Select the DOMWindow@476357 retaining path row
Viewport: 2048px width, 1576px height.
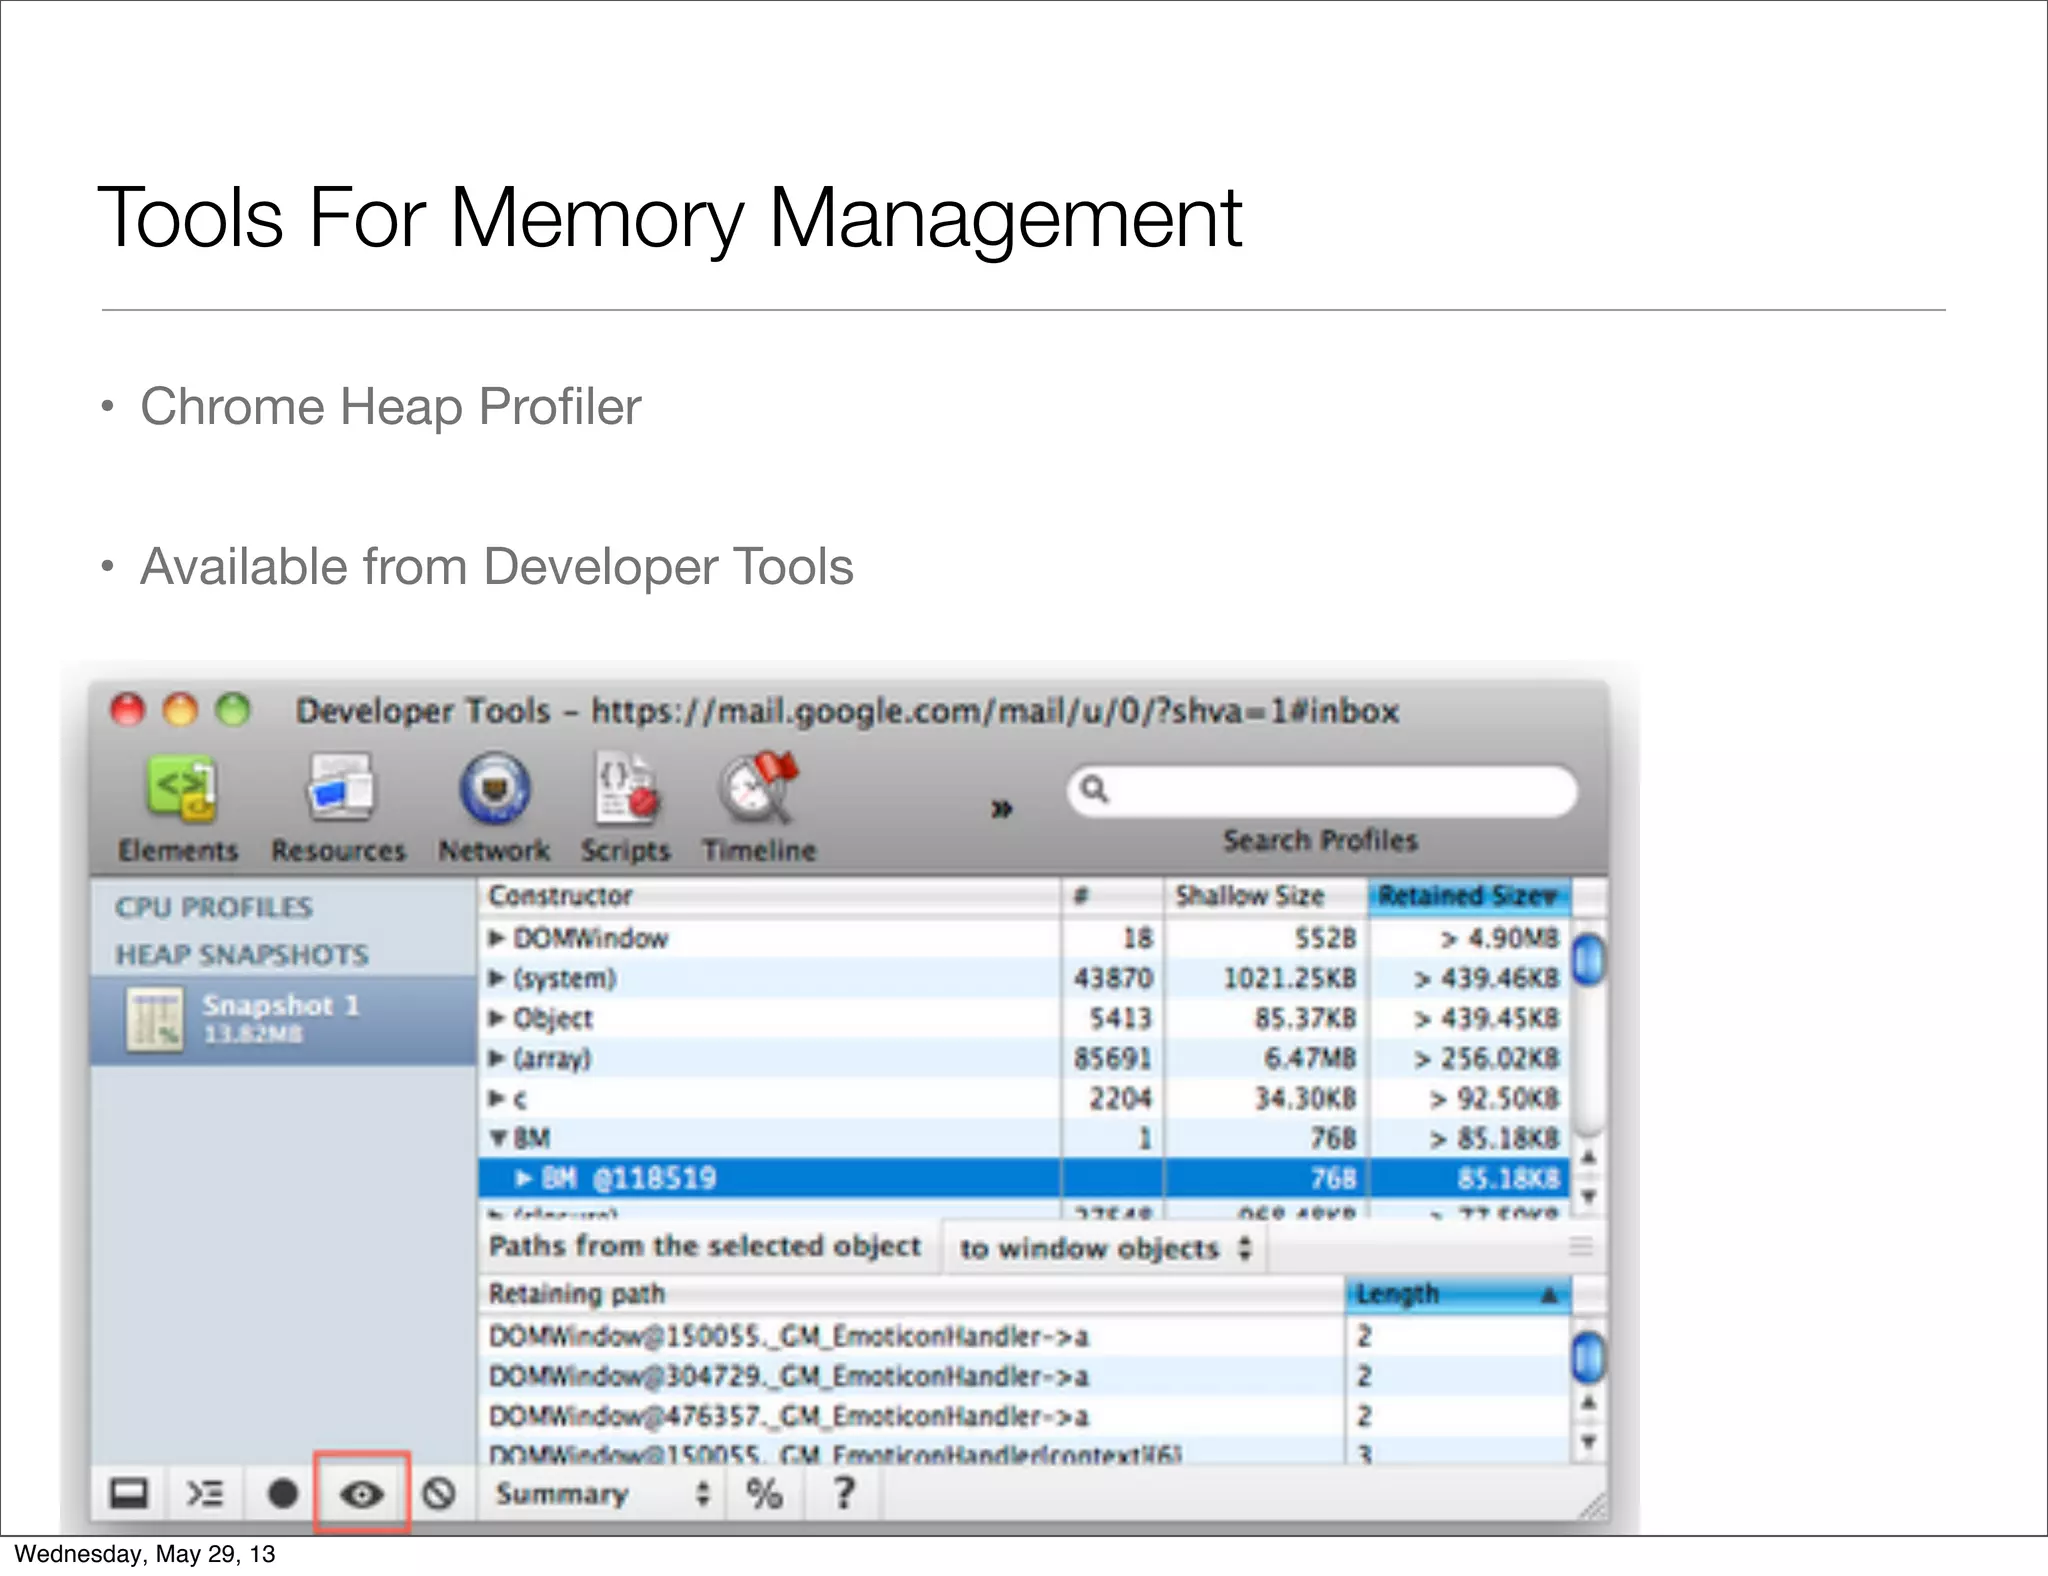[x=1025, y=1417]
